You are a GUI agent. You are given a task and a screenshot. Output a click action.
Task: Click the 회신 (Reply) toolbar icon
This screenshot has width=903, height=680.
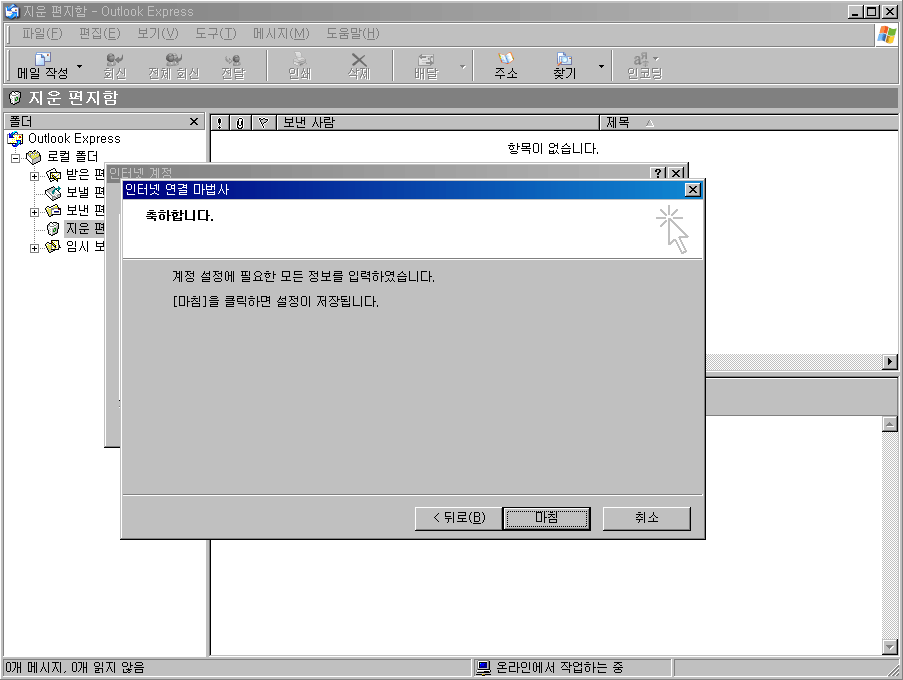tap(115, 66)
